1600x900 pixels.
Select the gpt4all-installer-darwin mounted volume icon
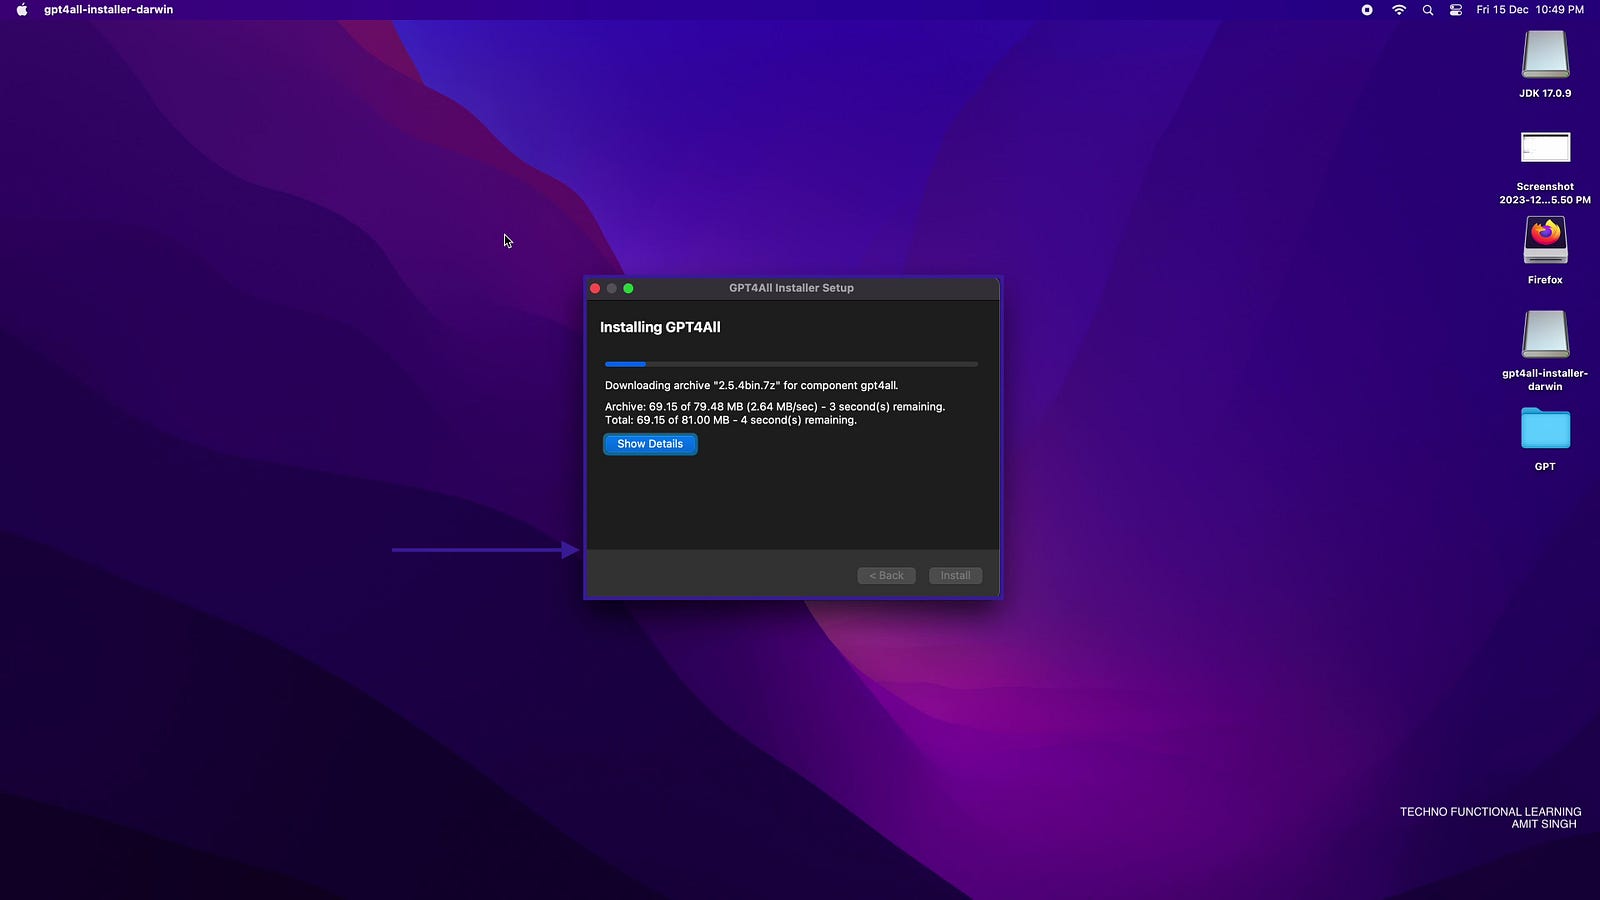1545,334
